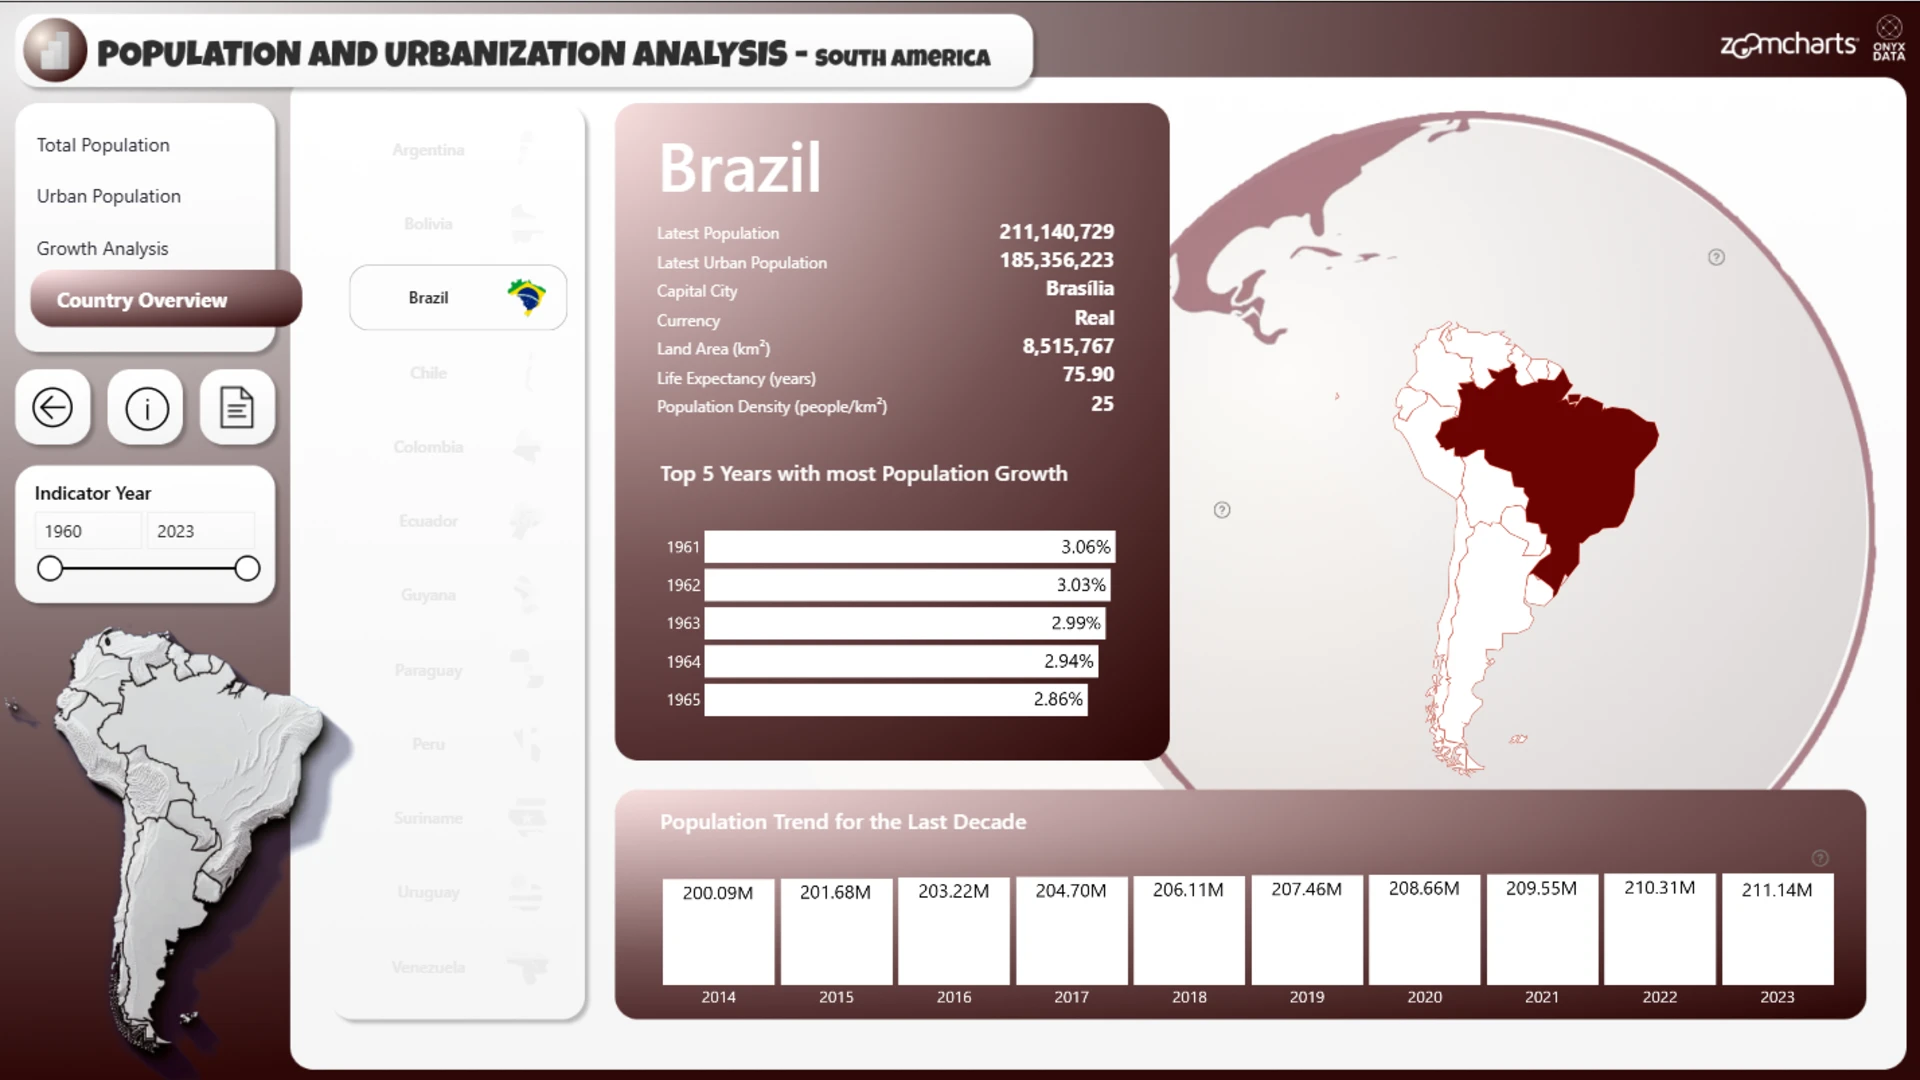Click the Population Density value 25
Image resolution: width=1920 pixels, height=1080 pixels.
1102,404
